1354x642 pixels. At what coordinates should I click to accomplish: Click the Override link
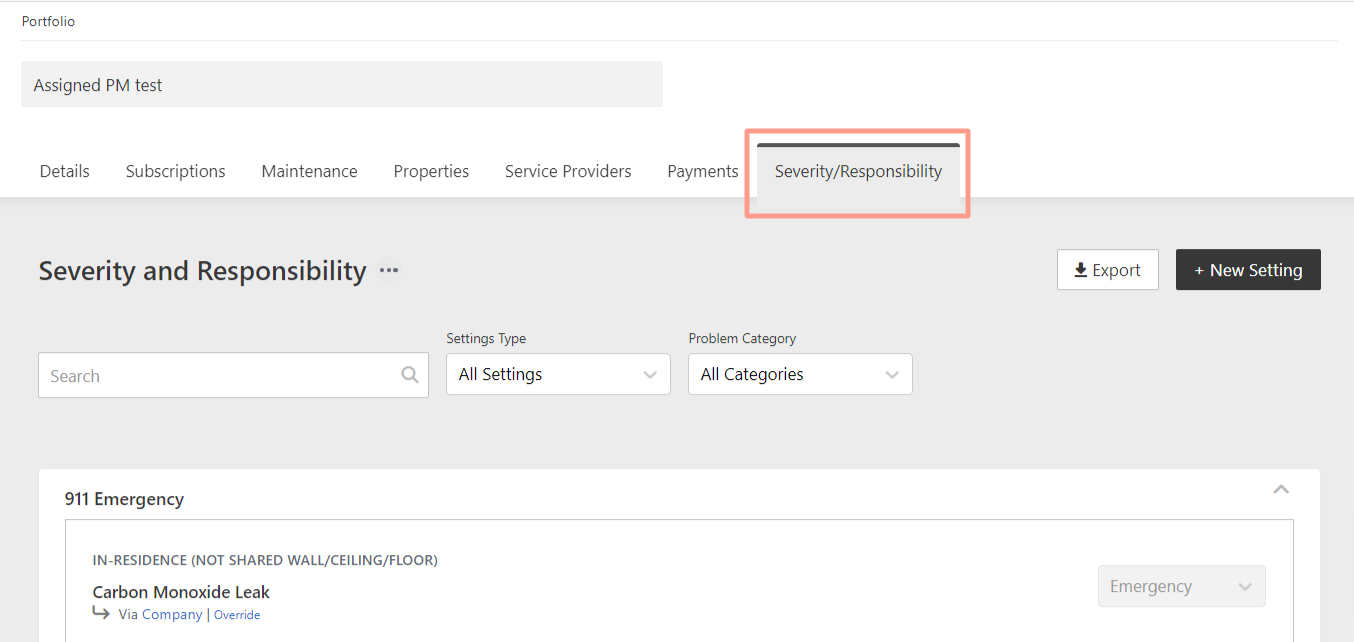237,615
